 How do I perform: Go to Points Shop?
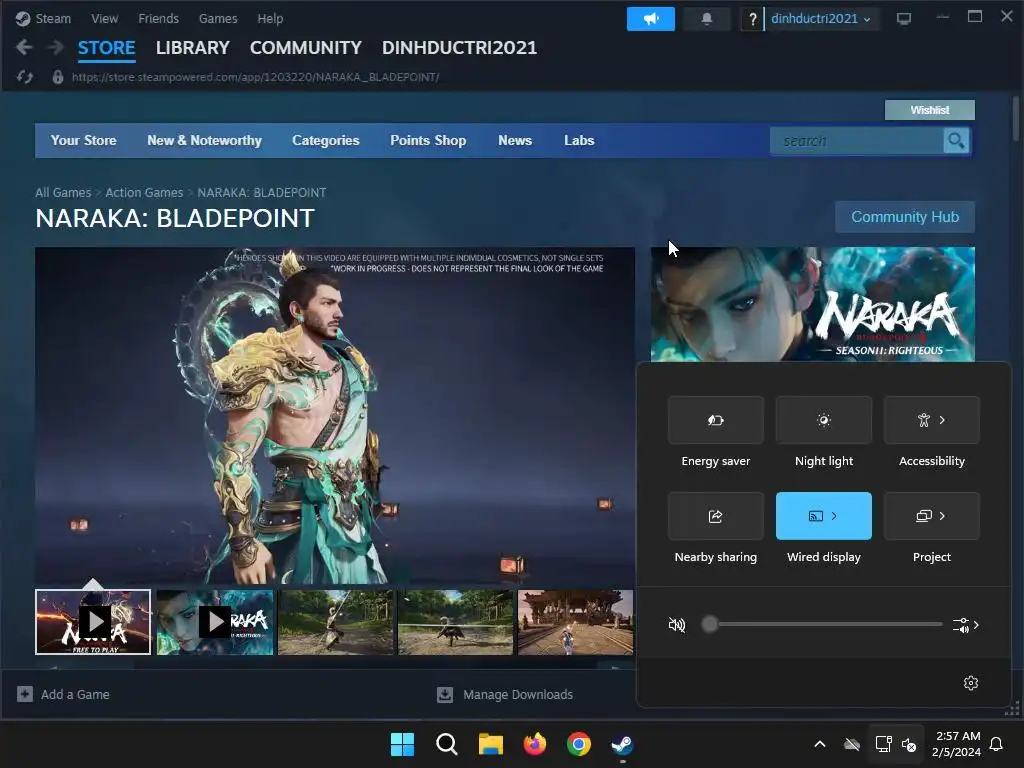(x=428, y=140)
